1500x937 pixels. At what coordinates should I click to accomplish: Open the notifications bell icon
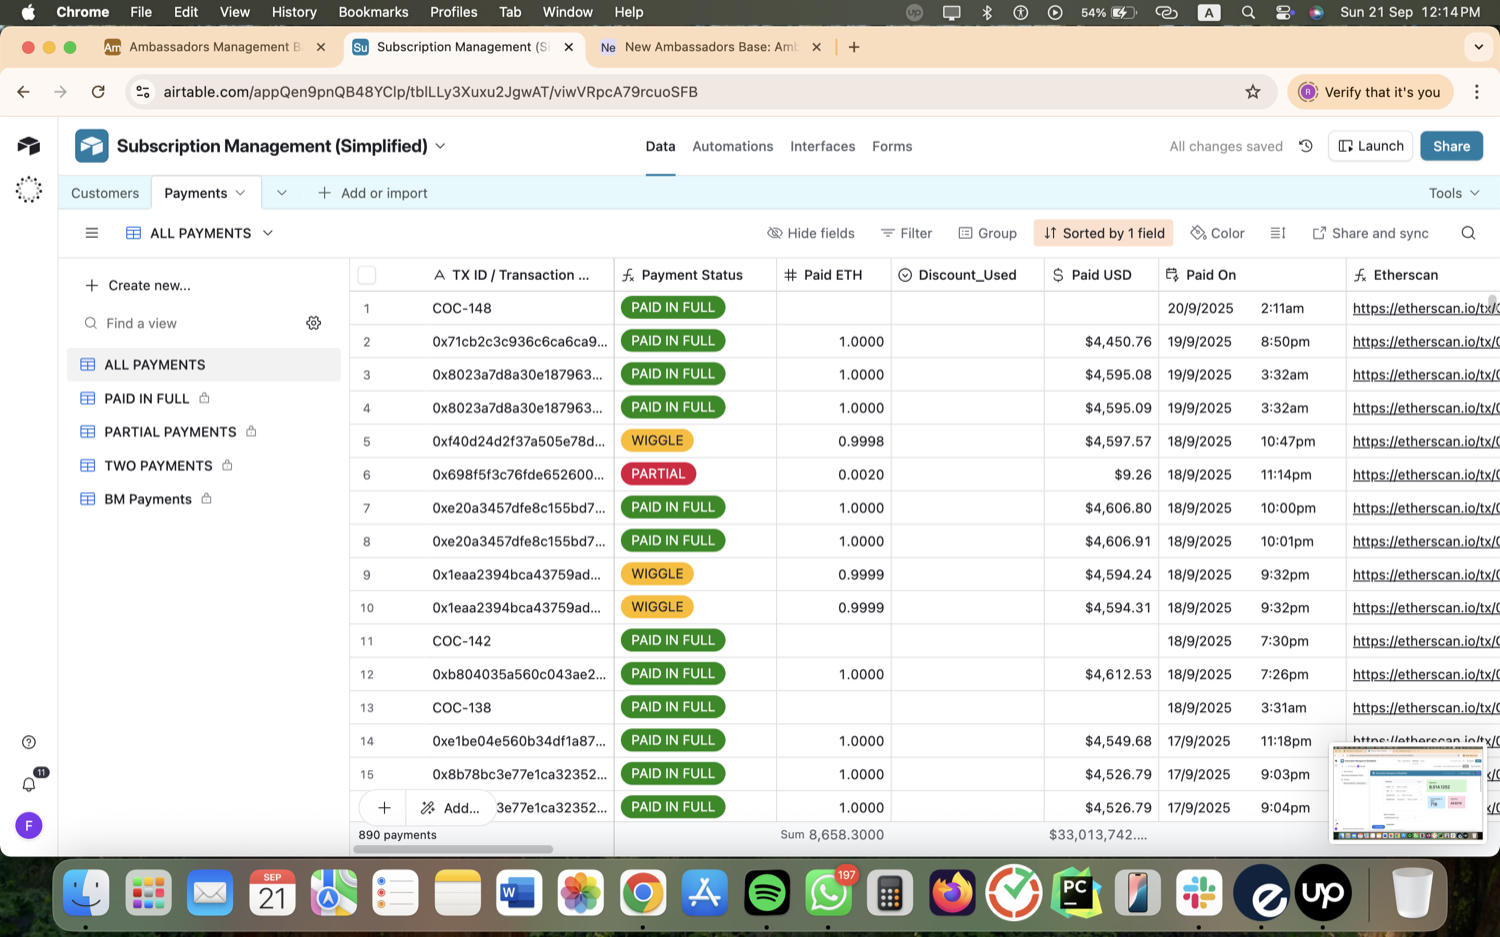(x=29, y=784)
